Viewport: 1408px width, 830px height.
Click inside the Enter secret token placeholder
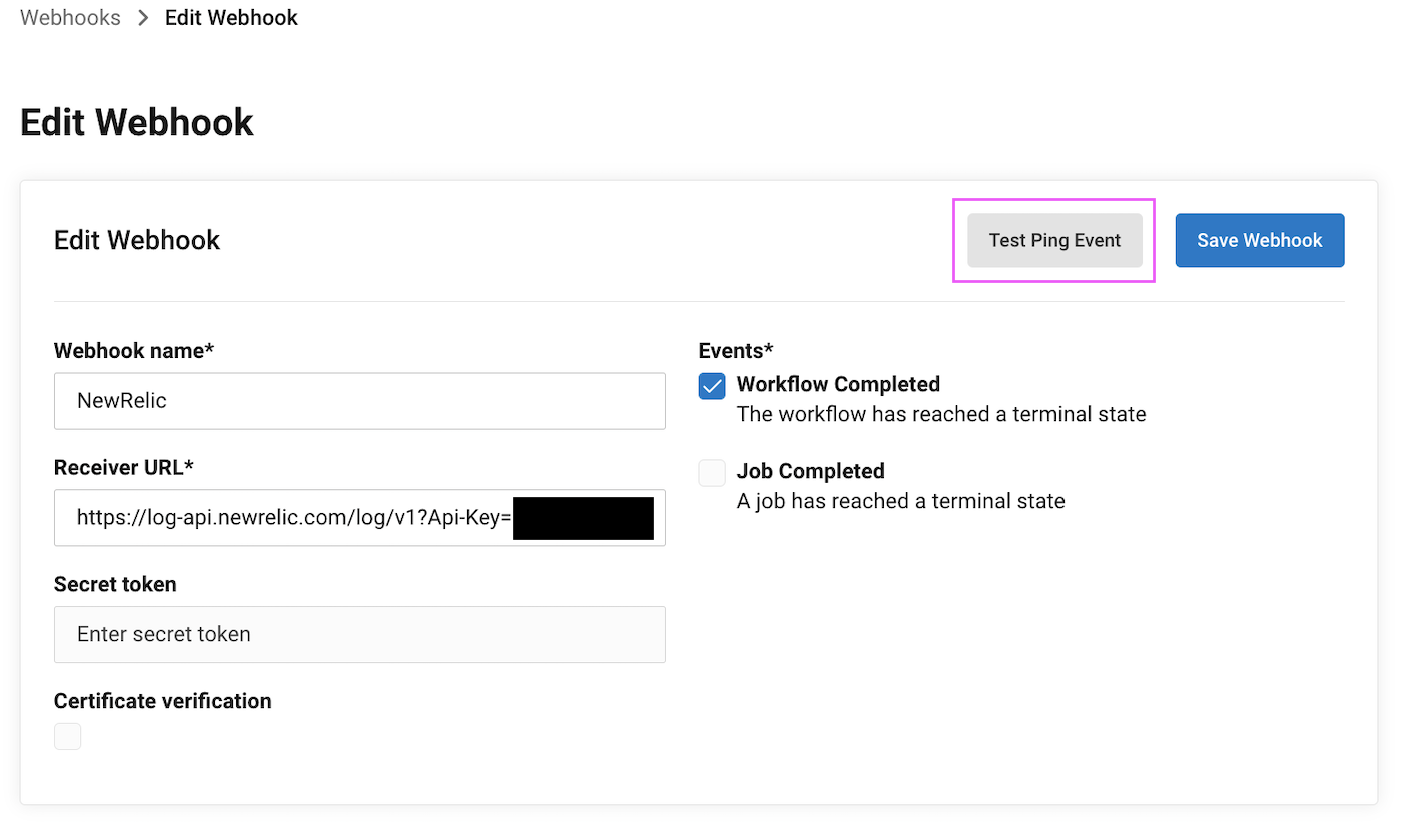[360, 634]
